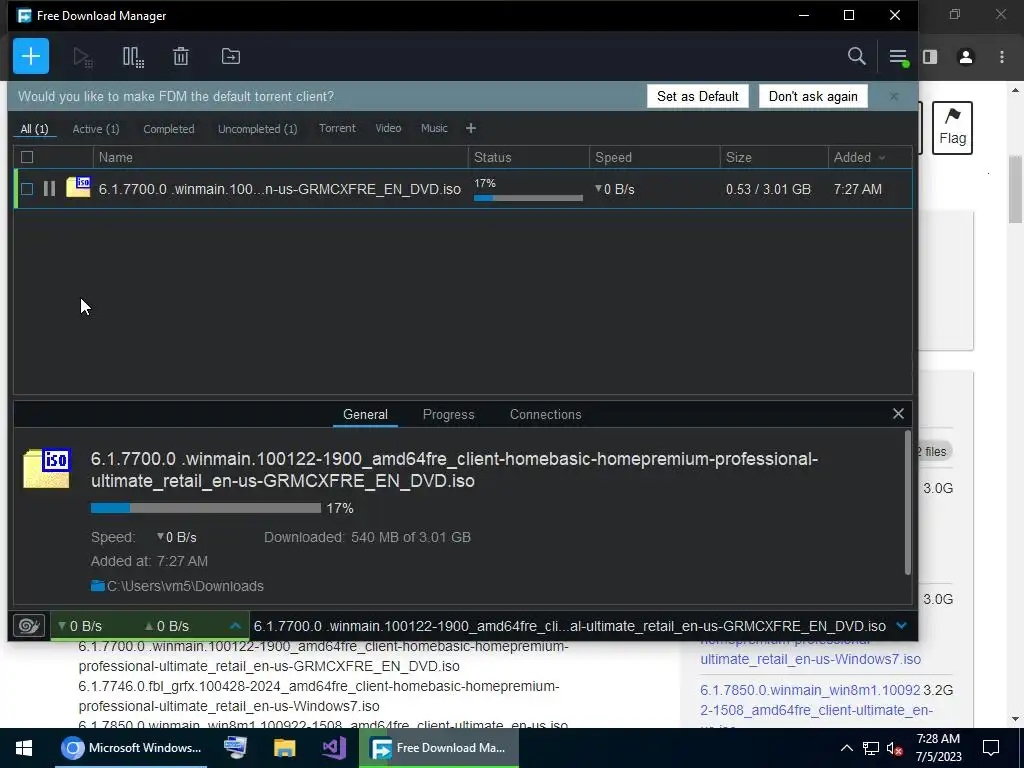
Task: Switch to Free Download Manager taskbar item
Action: click(439, 748)
